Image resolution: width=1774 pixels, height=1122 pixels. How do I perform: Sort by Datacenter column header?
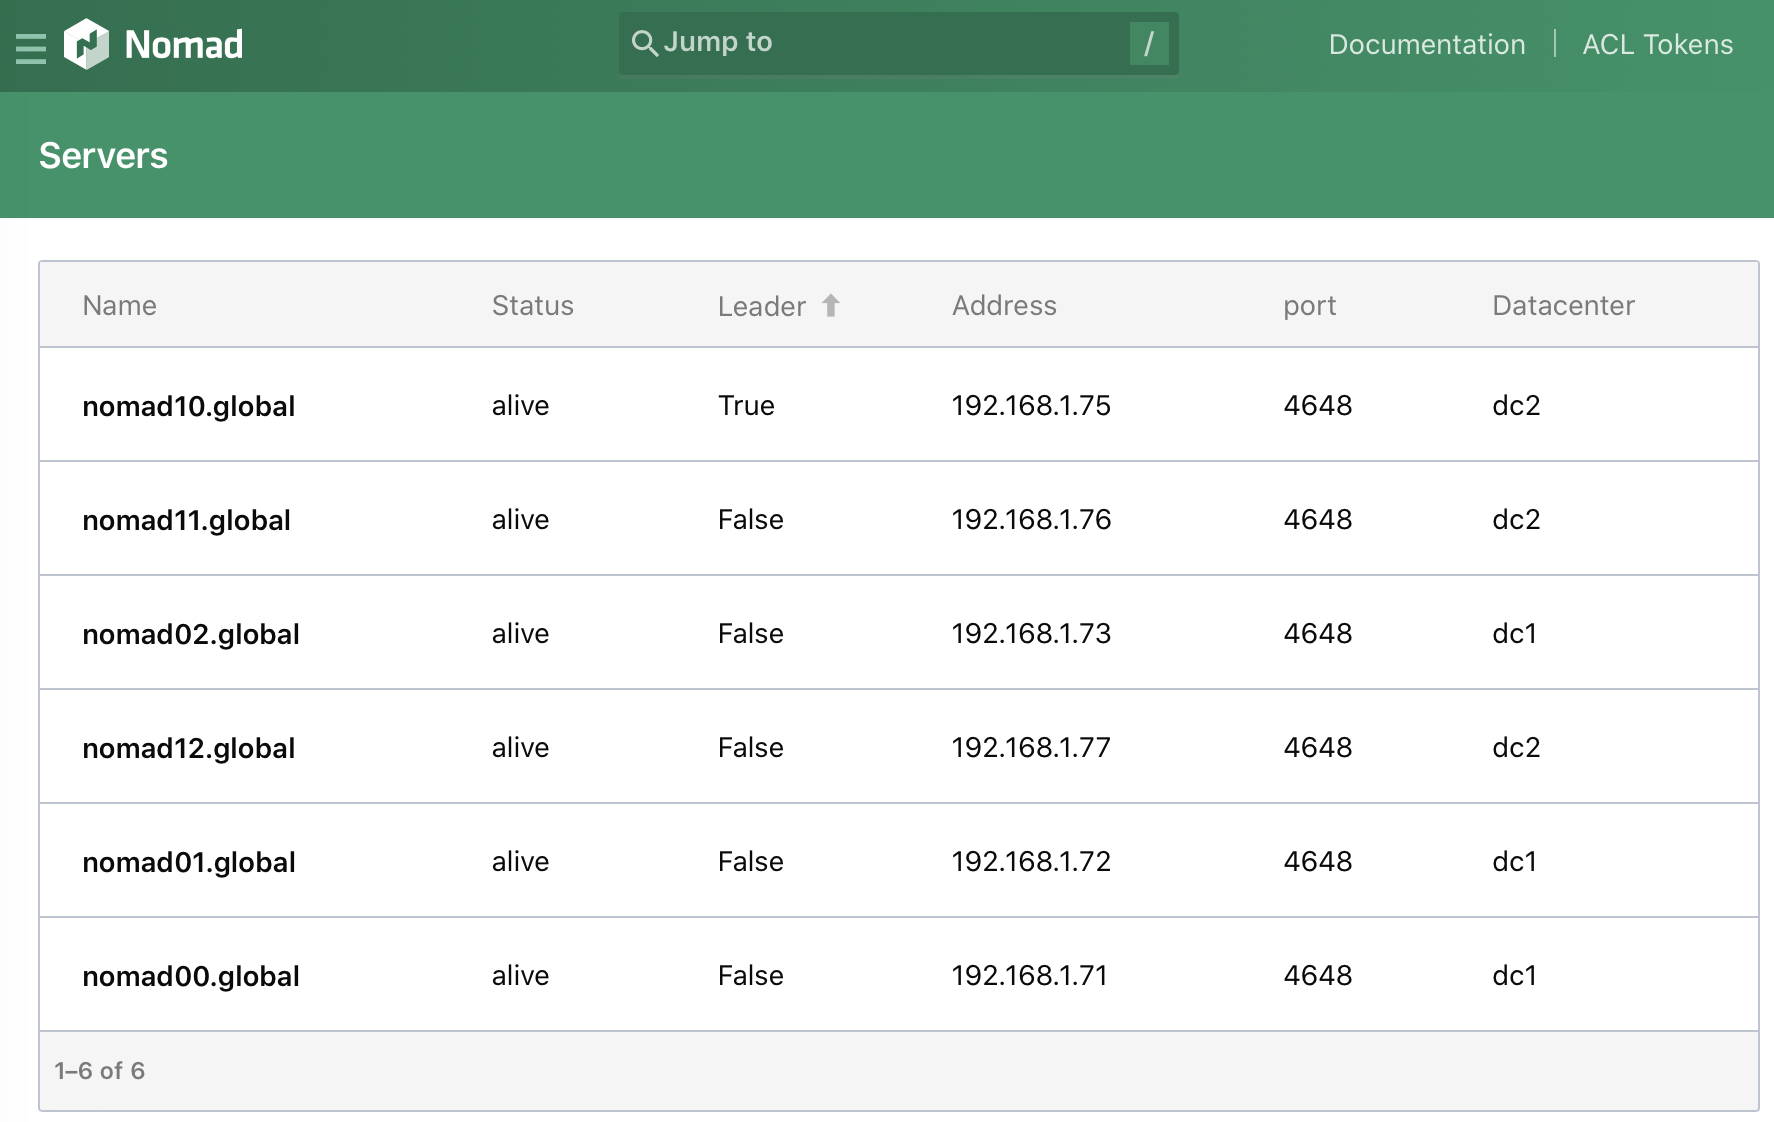pyautogui.click(x=1562, y=305)
